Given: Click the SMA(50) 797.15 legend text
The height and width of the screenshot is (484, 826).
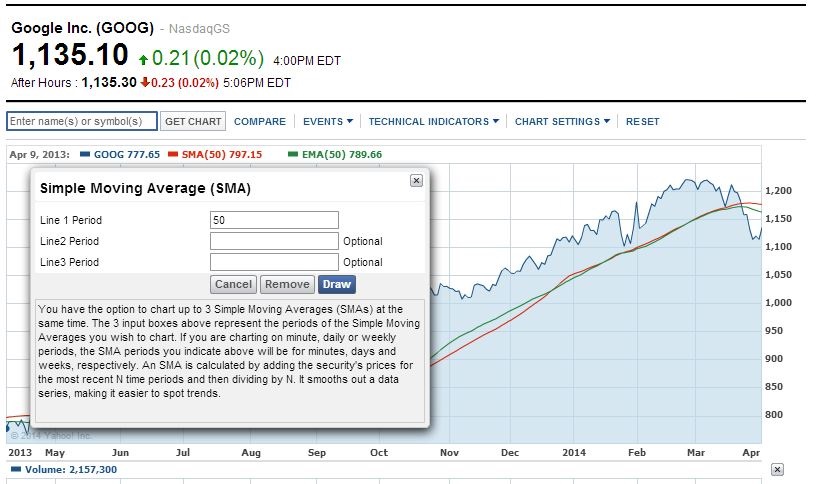Looking at the screenshot, I should [222, 154].
